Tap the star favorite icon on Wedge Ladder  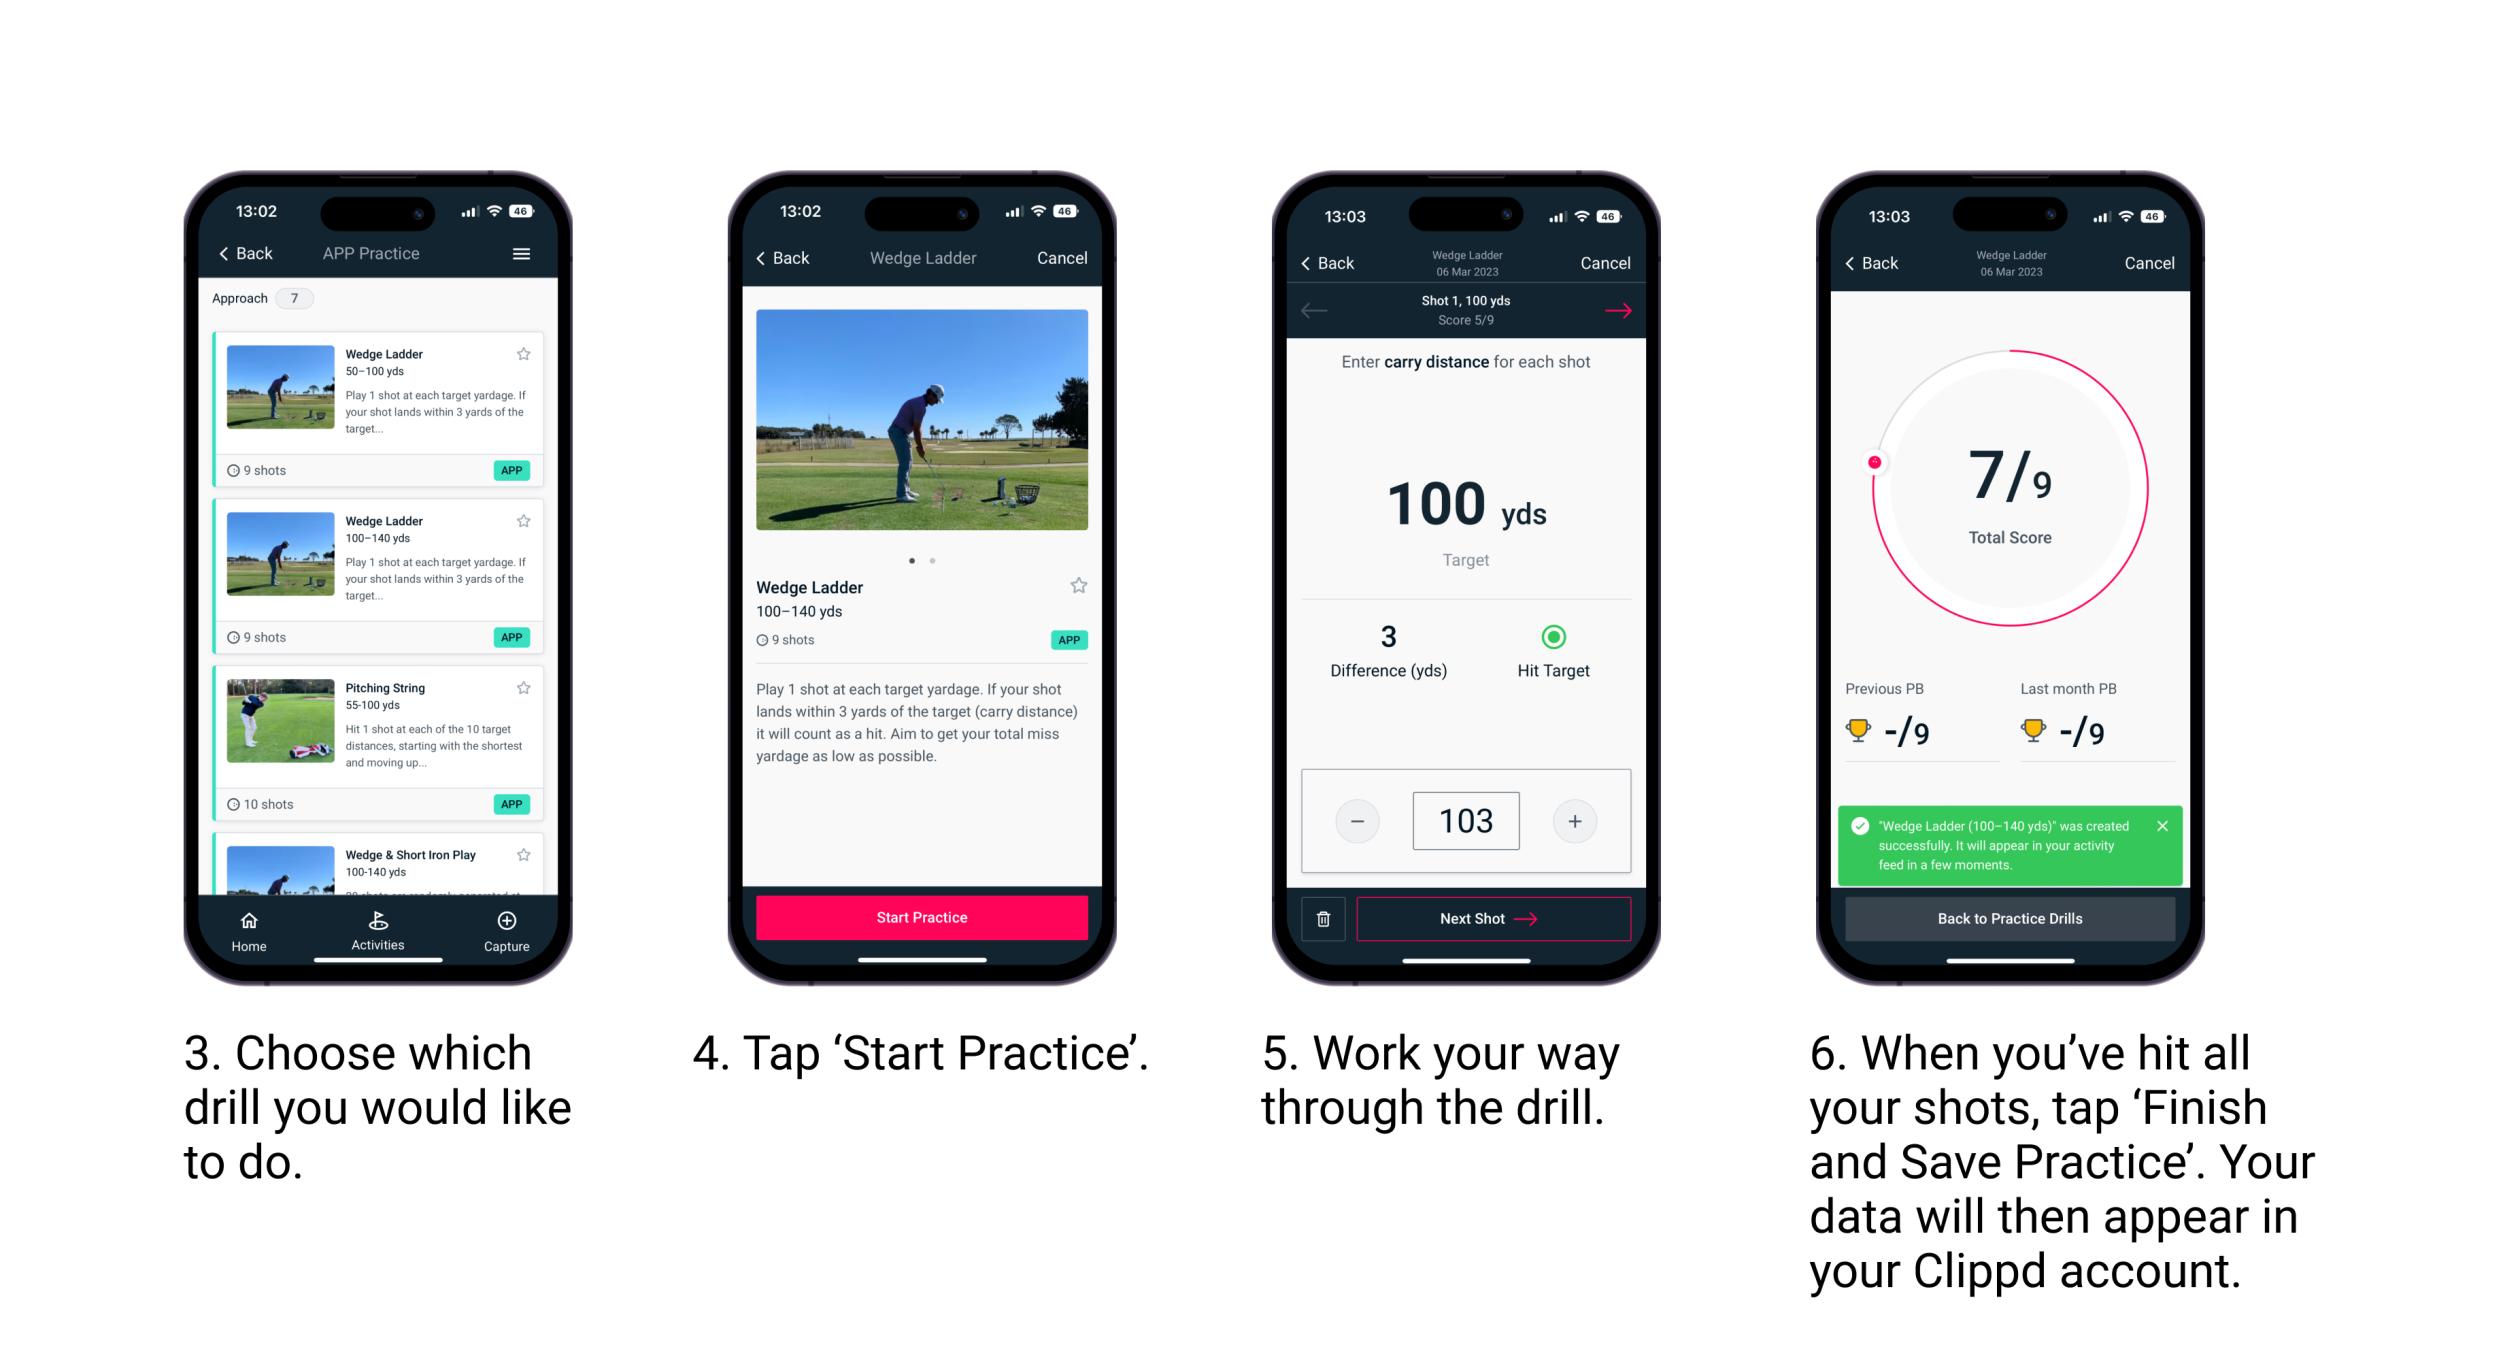pyautogui.click(x=529, y=352)
